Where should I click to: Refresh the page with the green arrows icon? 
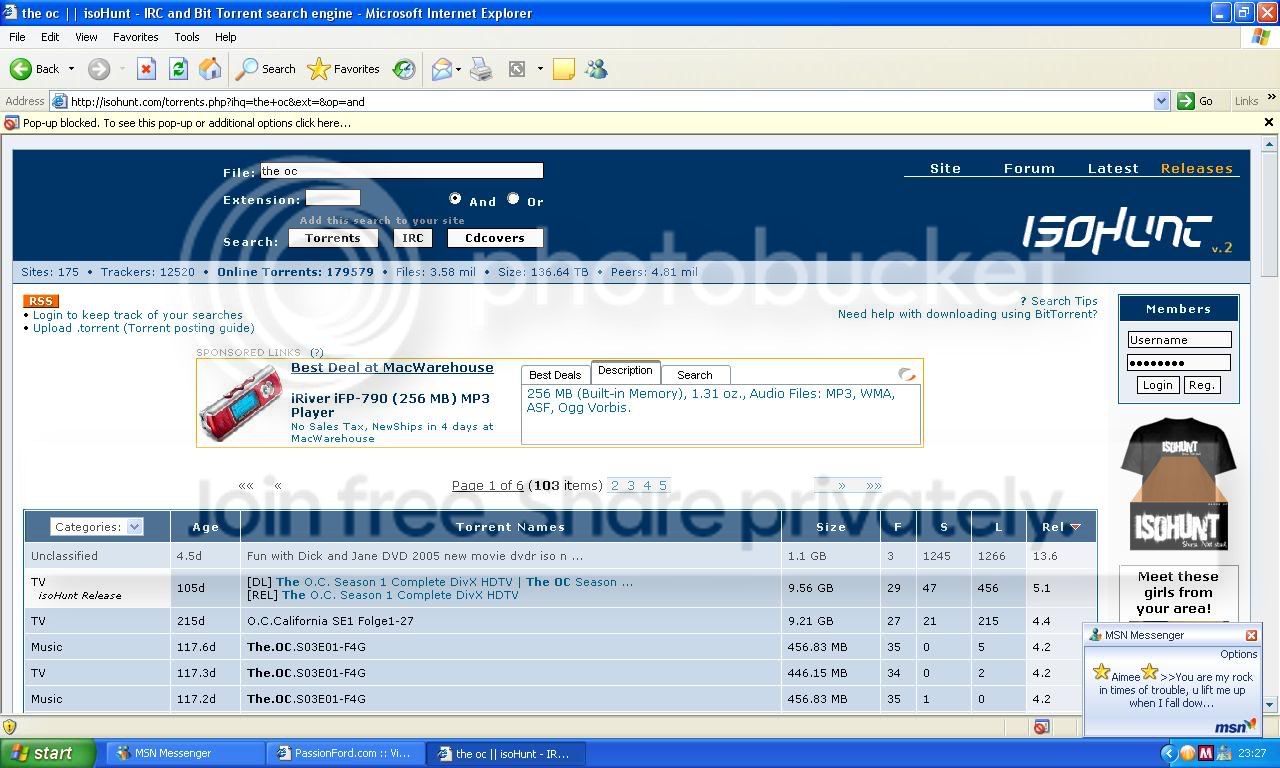(178, 69)
